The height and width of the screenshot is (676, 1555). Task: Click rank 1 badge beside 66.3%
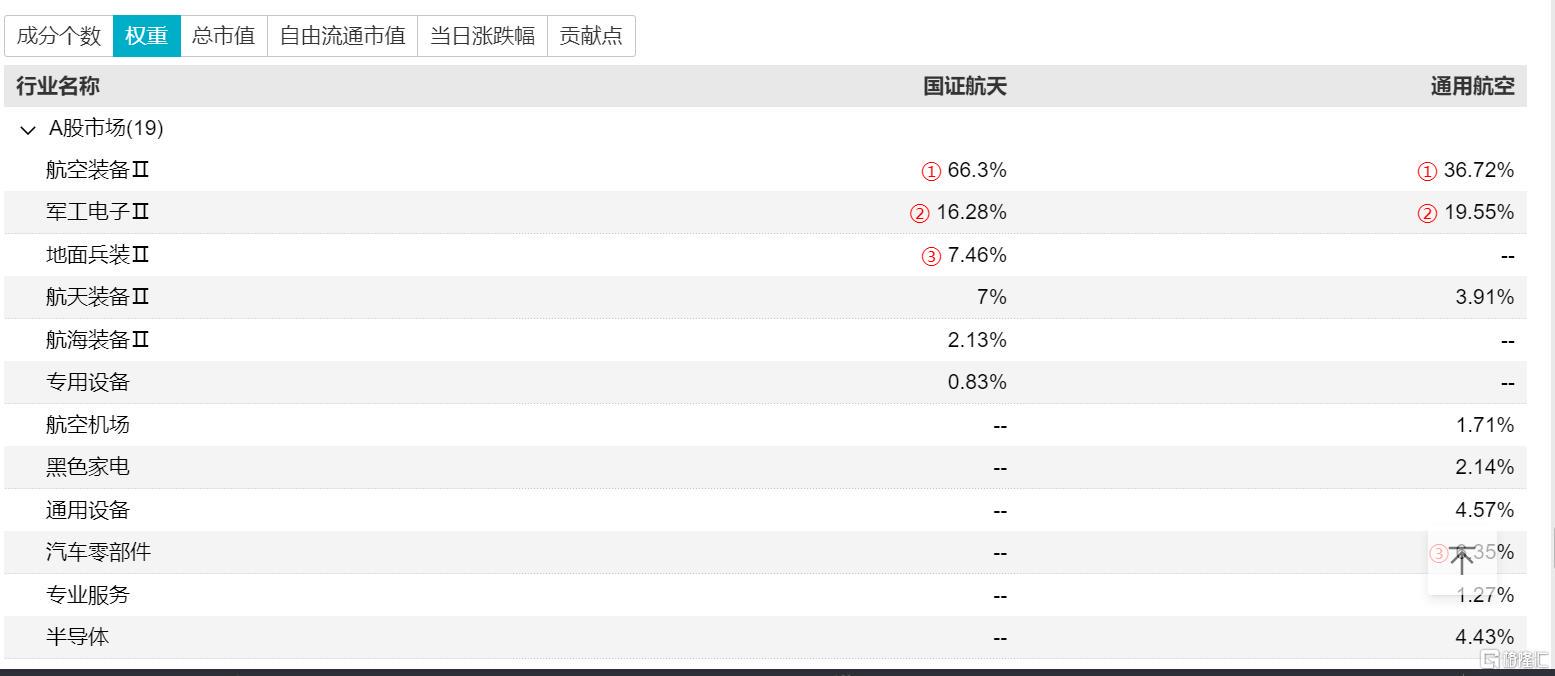(x=931, y=171)
